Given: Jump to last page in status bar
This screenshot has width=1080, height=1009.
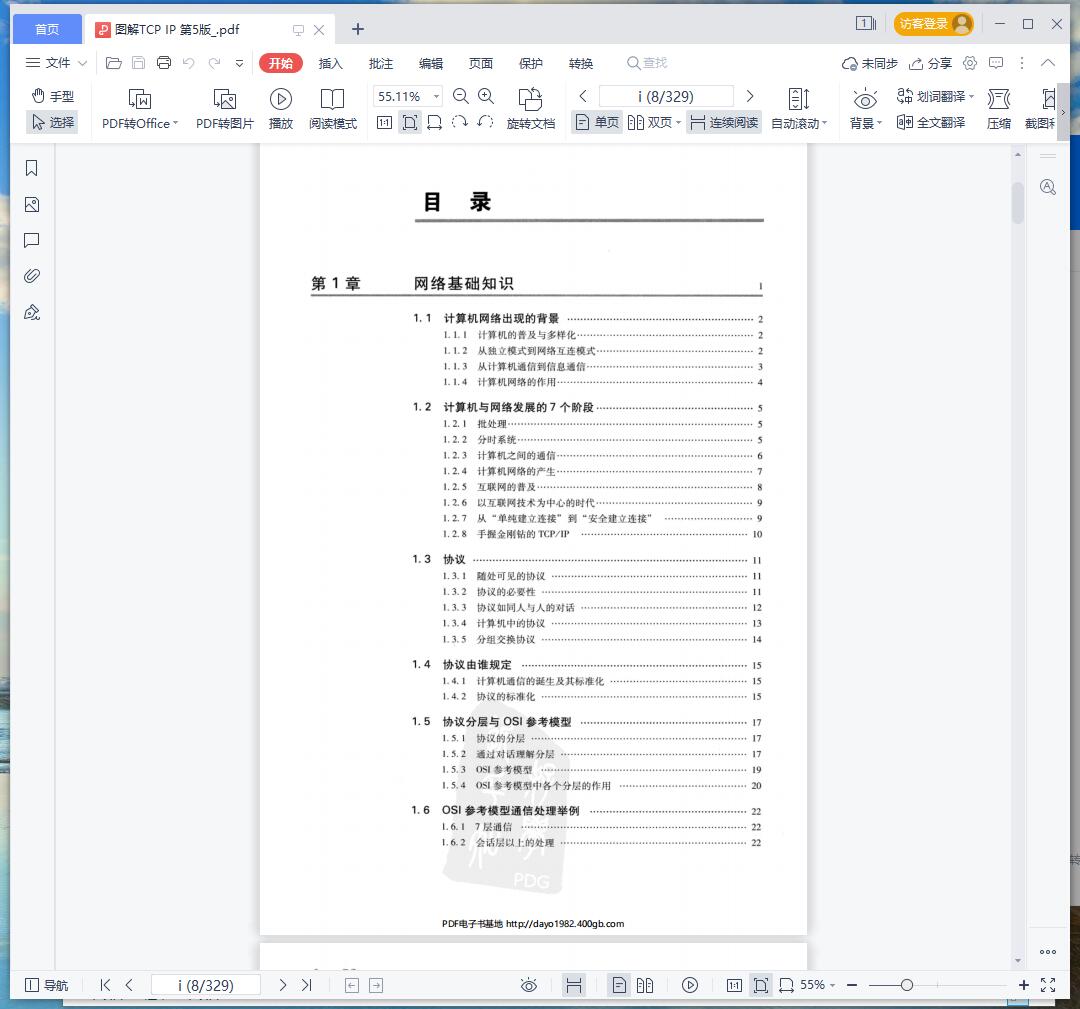Looking at the screenshot, I should coord(307,985).
